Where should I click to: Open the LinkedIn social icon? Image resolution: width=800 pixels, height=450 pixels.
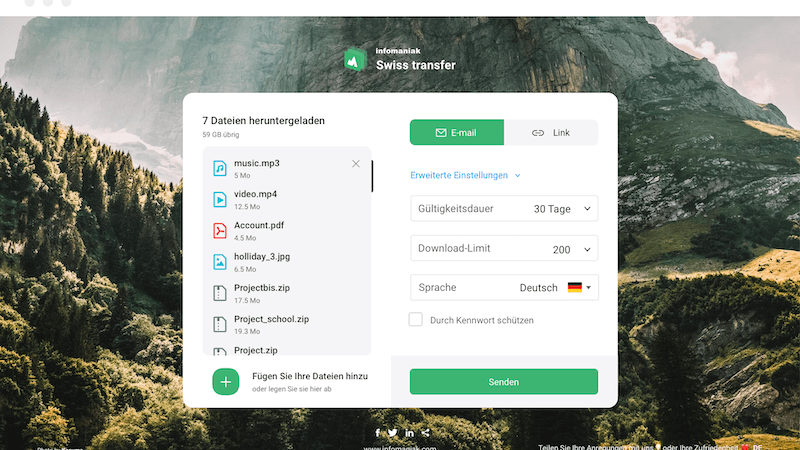click(409, 433)
